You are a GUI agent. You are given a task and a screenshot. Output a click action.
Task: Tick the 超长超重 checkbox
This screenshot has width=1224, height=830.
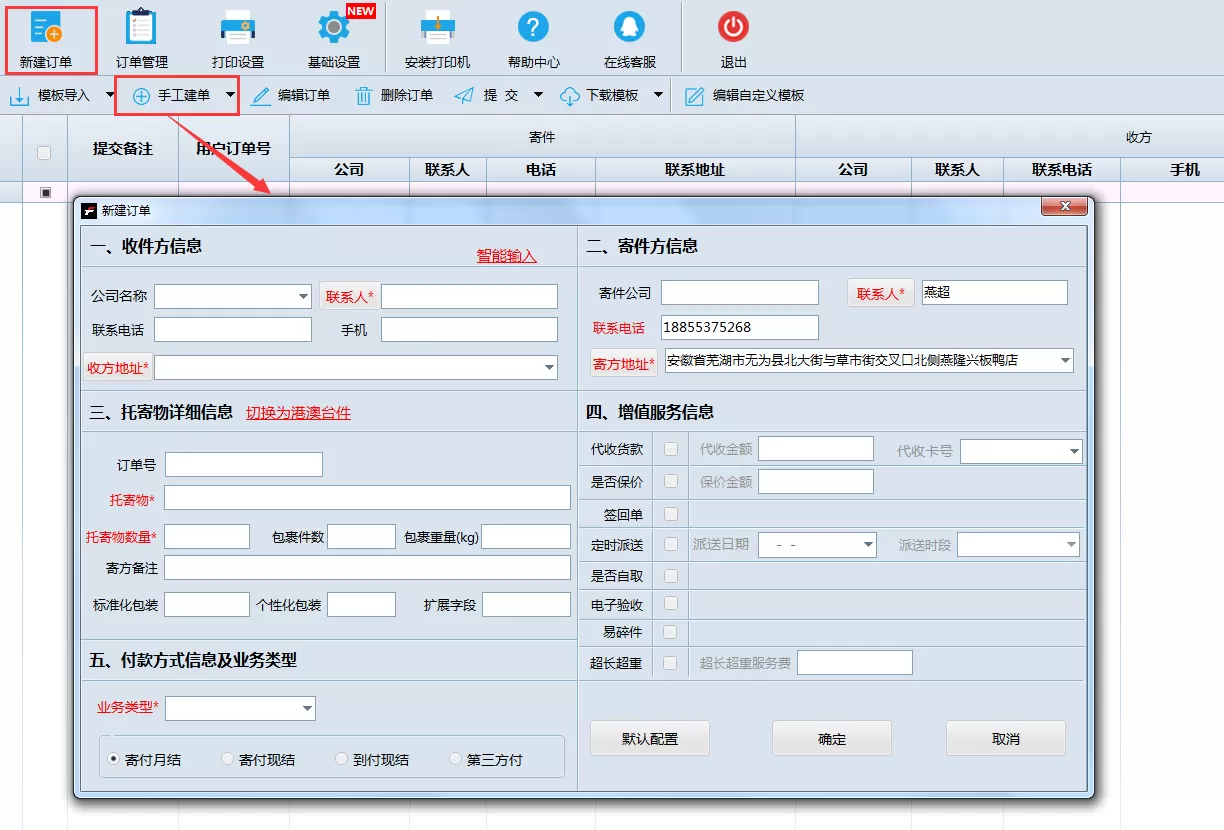(x=671, y=662)
